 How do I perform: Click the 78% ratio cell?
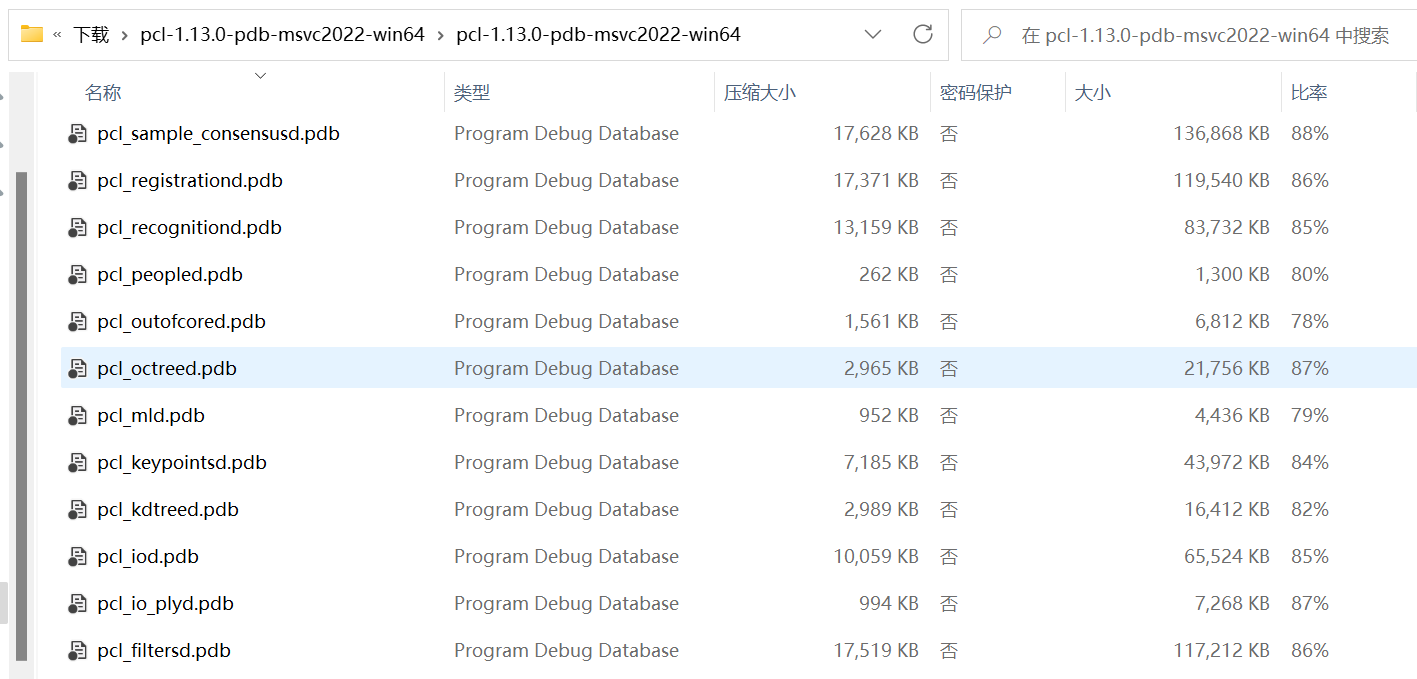tap(1310, 322)
